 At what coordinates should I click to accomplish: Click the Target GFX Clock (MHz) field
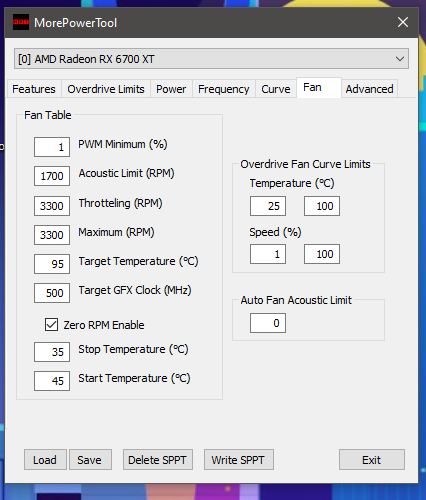click(x=52, y=293)
